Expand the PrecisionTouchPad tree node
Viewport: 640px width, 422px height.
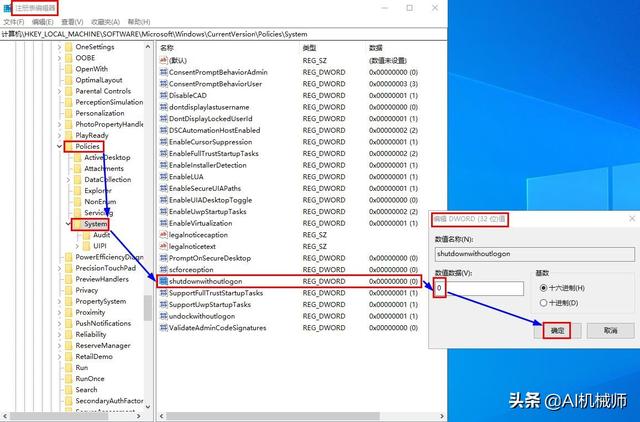pos(60,268)
